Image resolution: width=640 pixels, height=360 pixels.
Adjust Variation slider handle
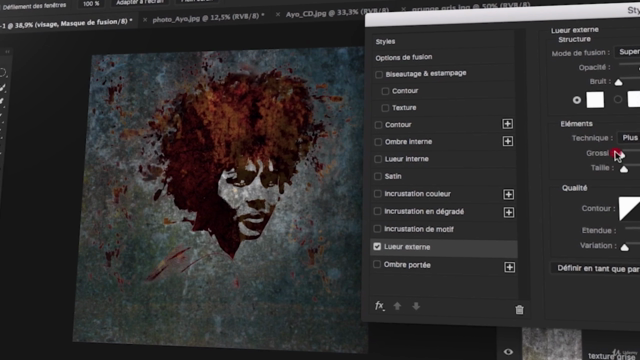pos(624,247)
